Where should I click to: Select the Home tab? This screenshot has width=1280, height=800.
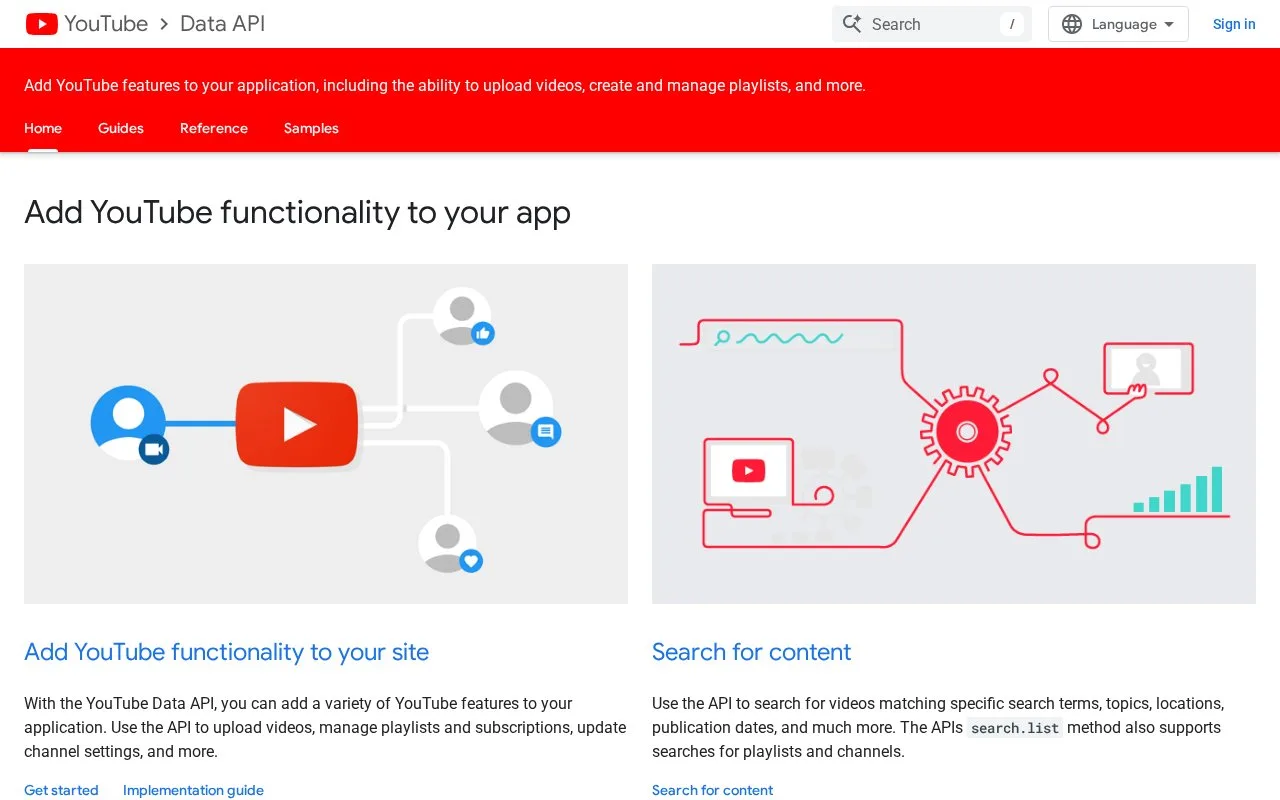pyautogui.click(x=43, y=128)
